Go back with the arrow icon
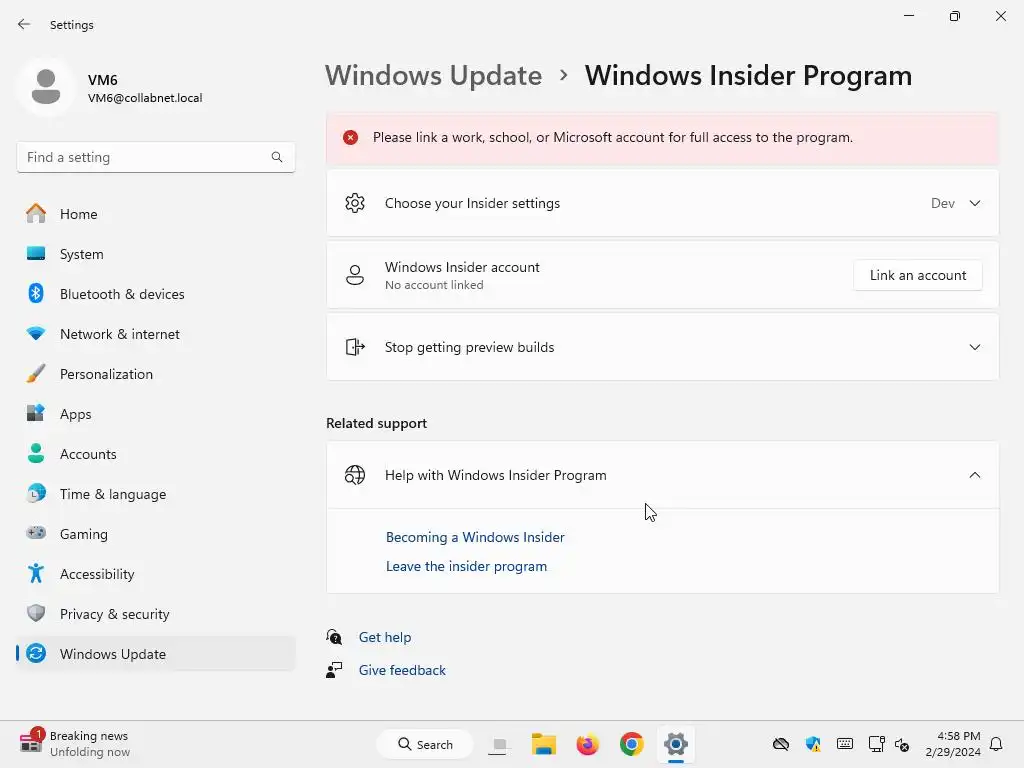The height and width of the screenshot is (768, 1024). coord(24,24)
